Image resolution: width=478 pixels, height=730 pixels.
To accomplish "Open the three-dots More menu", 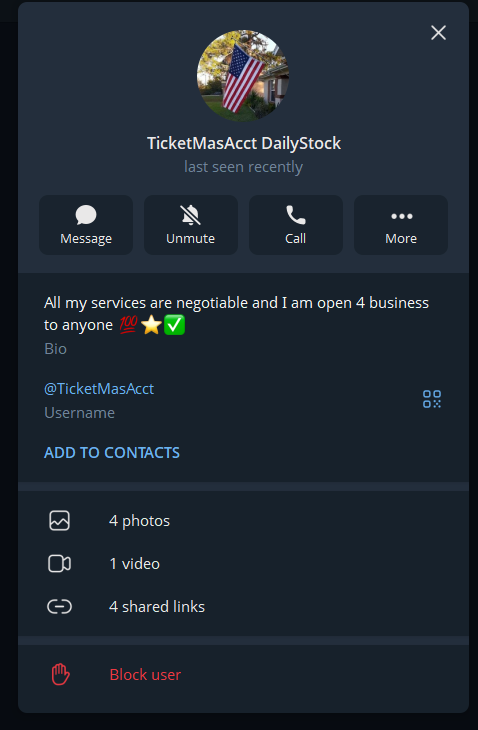I will click(401, 216).
